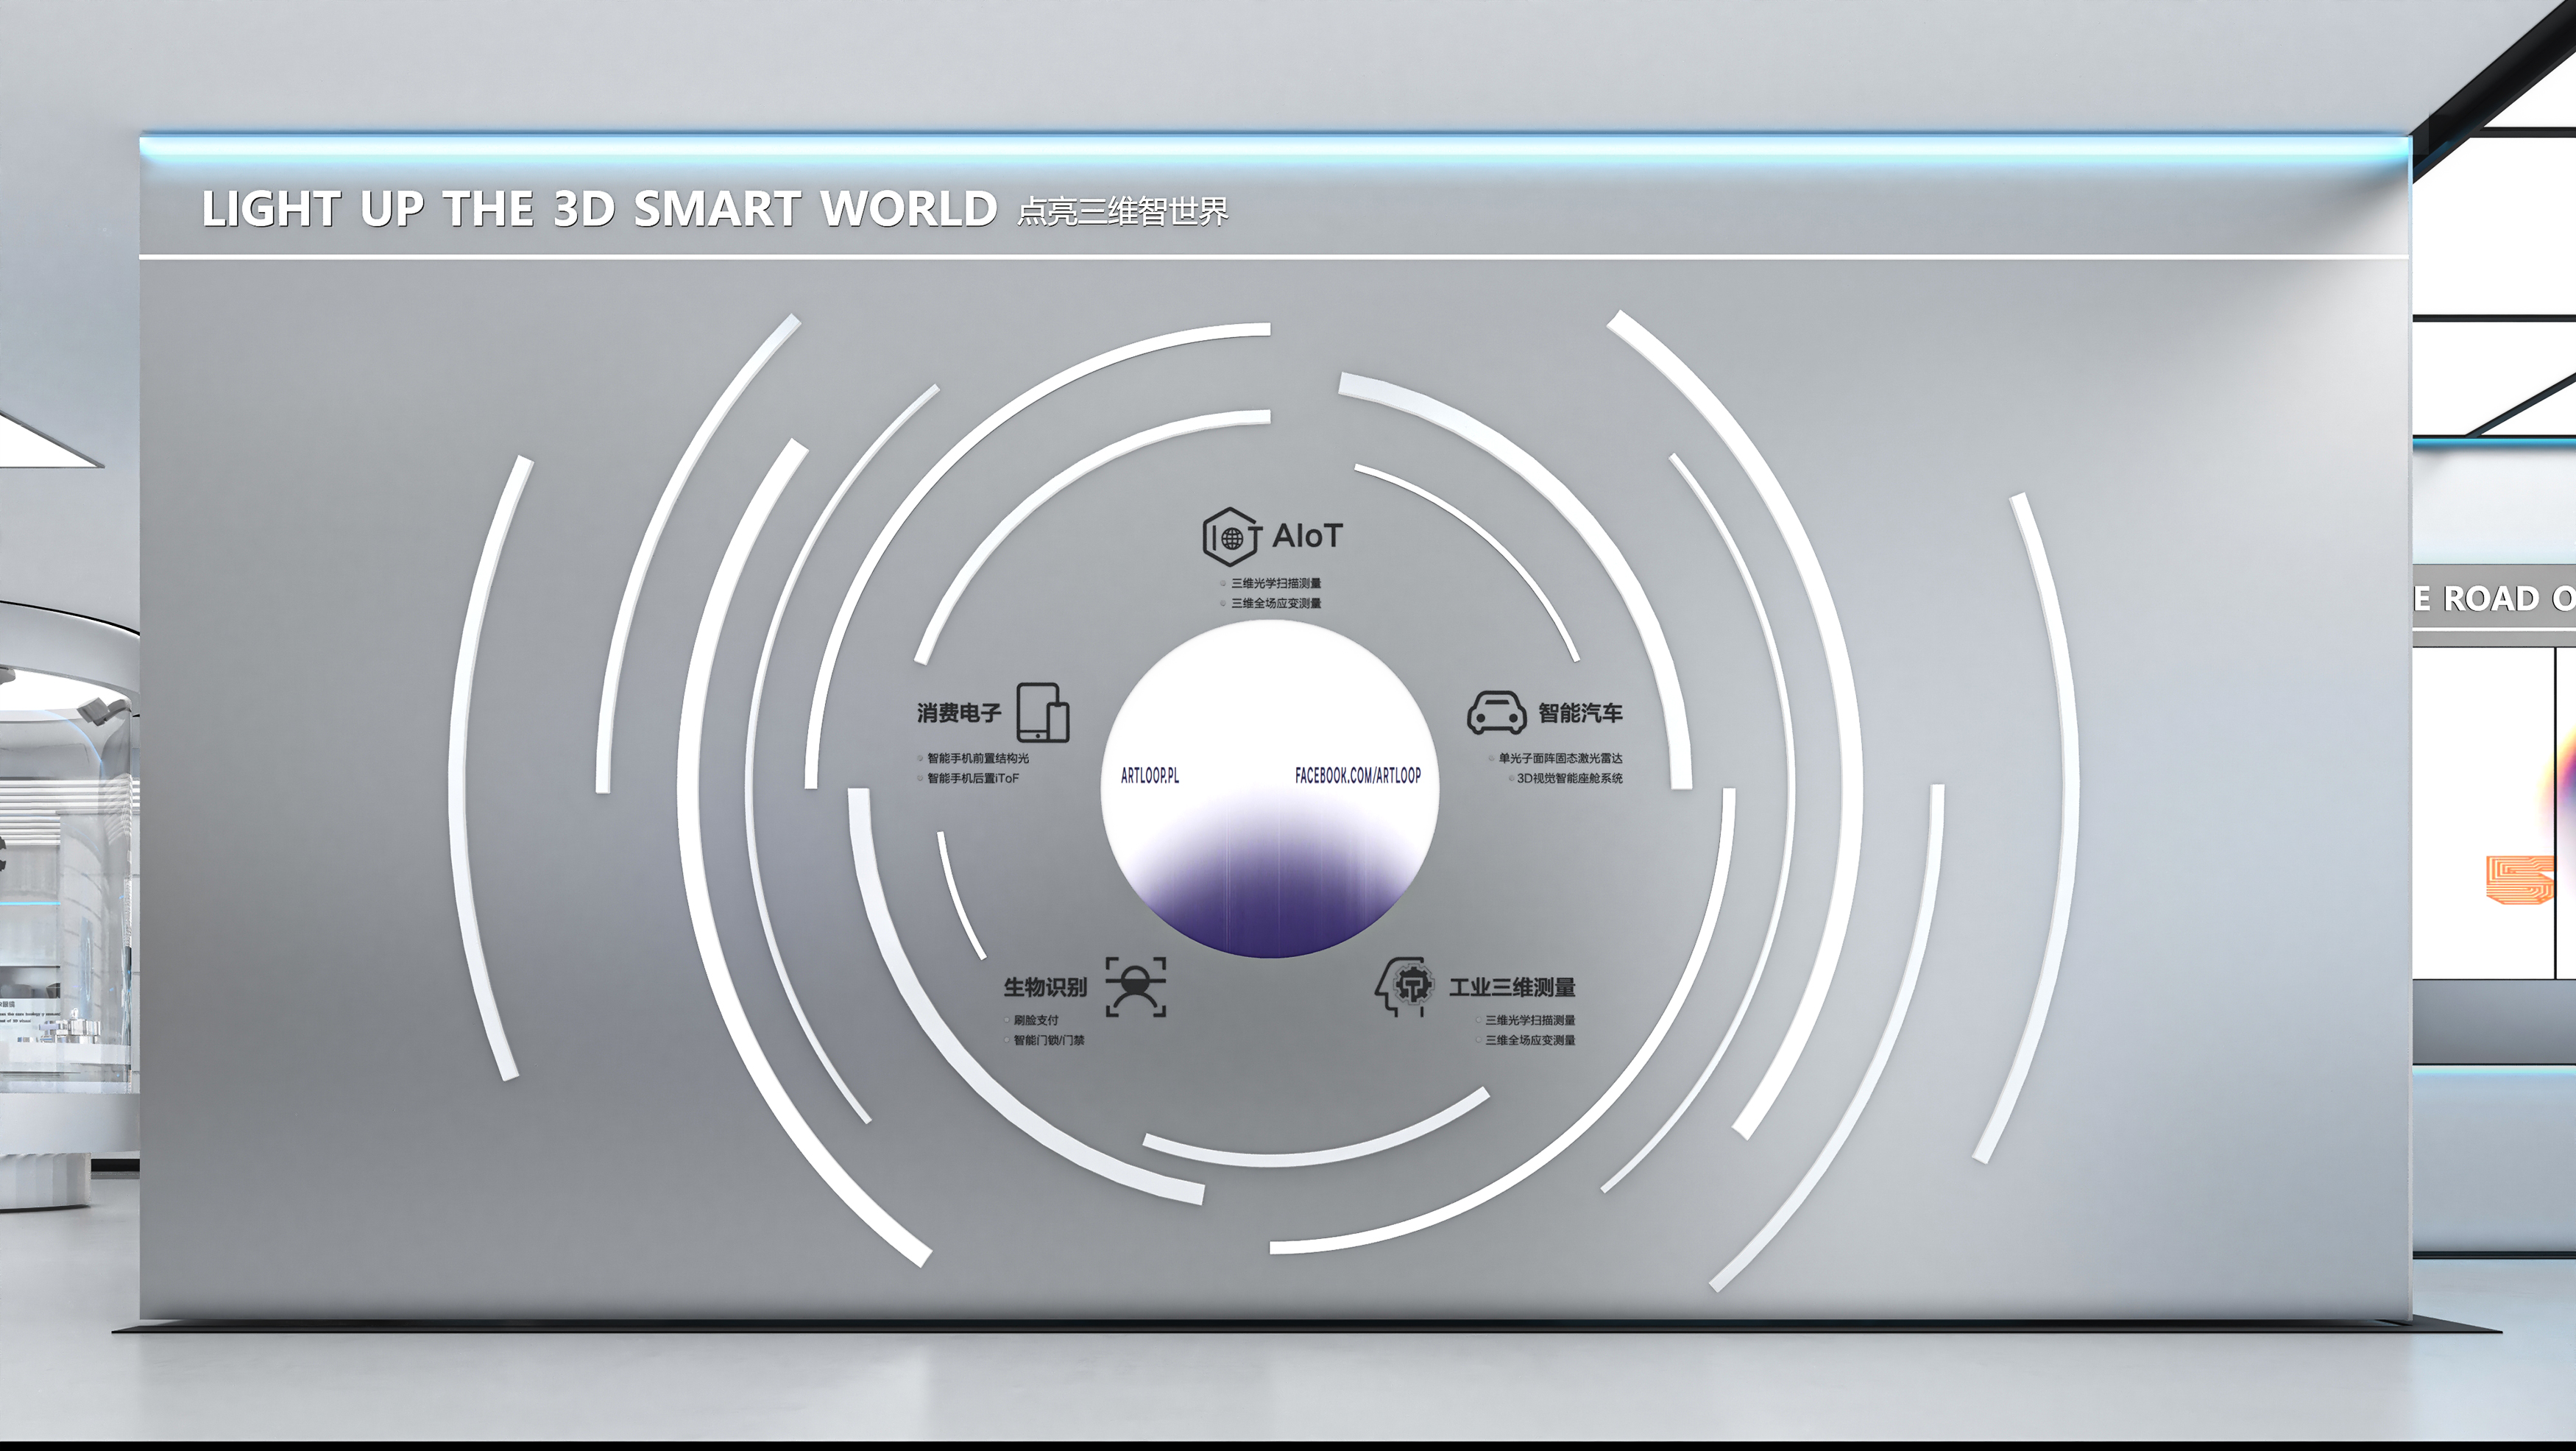
Task: Click the head-with-gear industrial measurement icon
Action: pyautogui.click(x=1406, y=986)
